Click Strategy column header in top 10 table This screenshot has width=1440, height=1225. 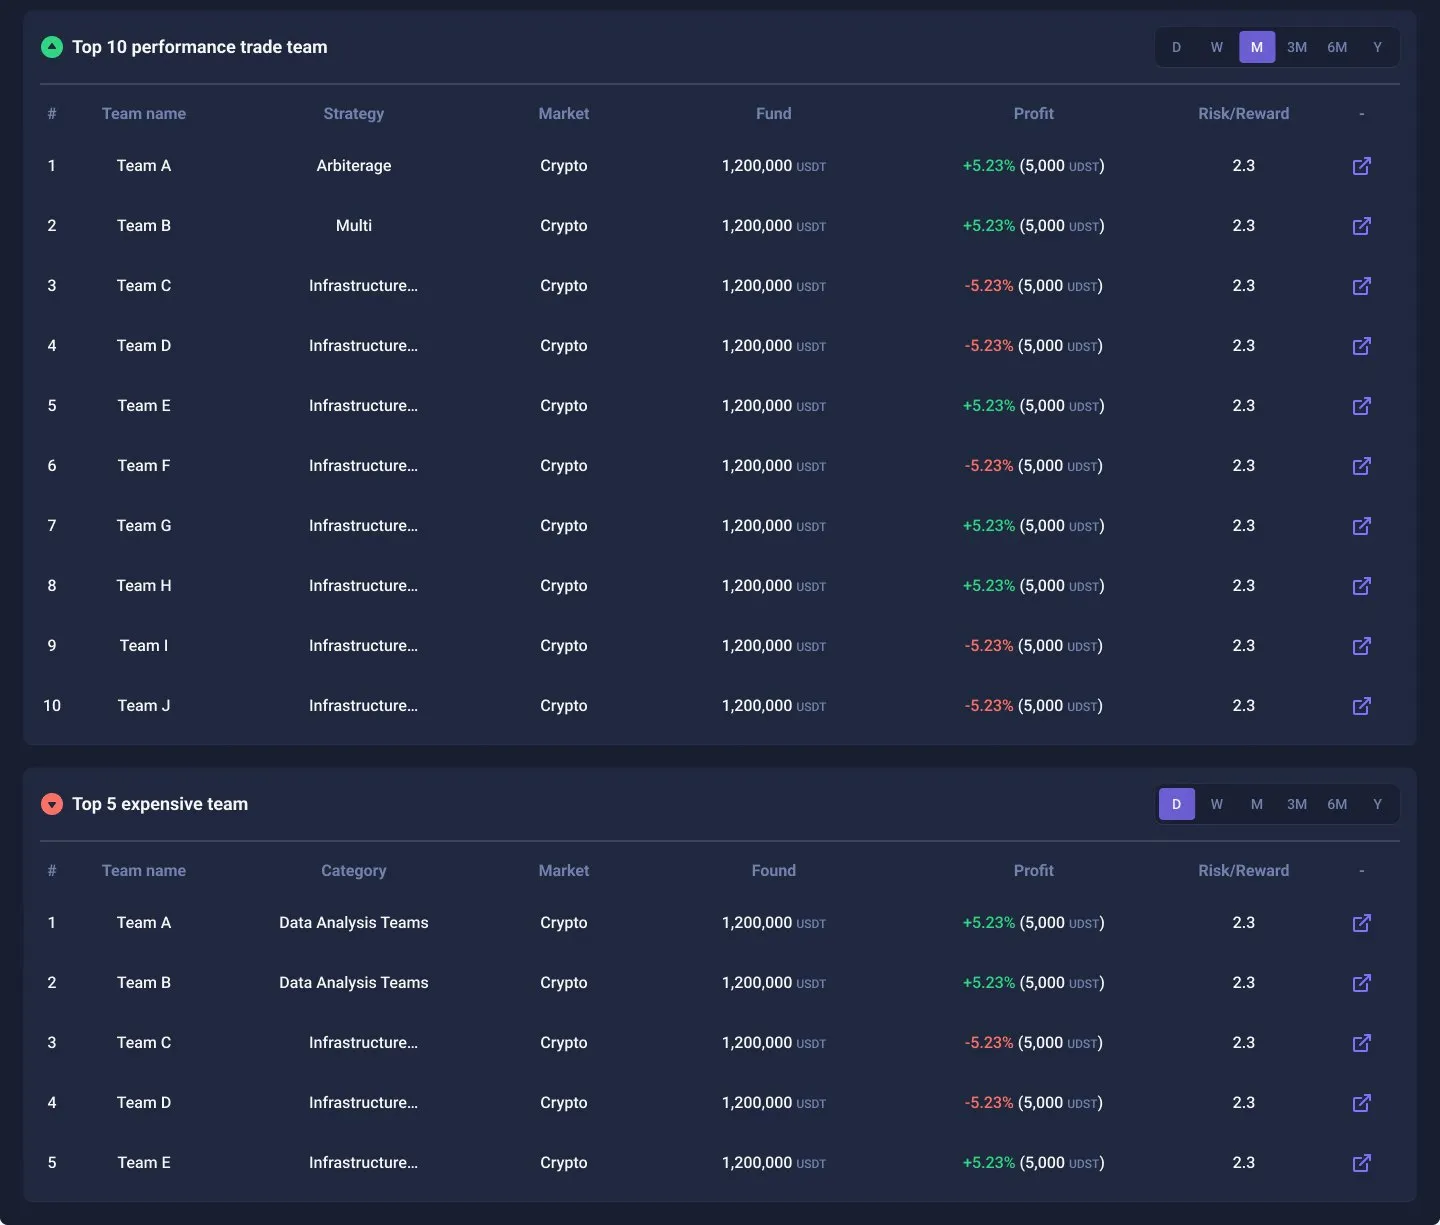click(x=354, y=114)
